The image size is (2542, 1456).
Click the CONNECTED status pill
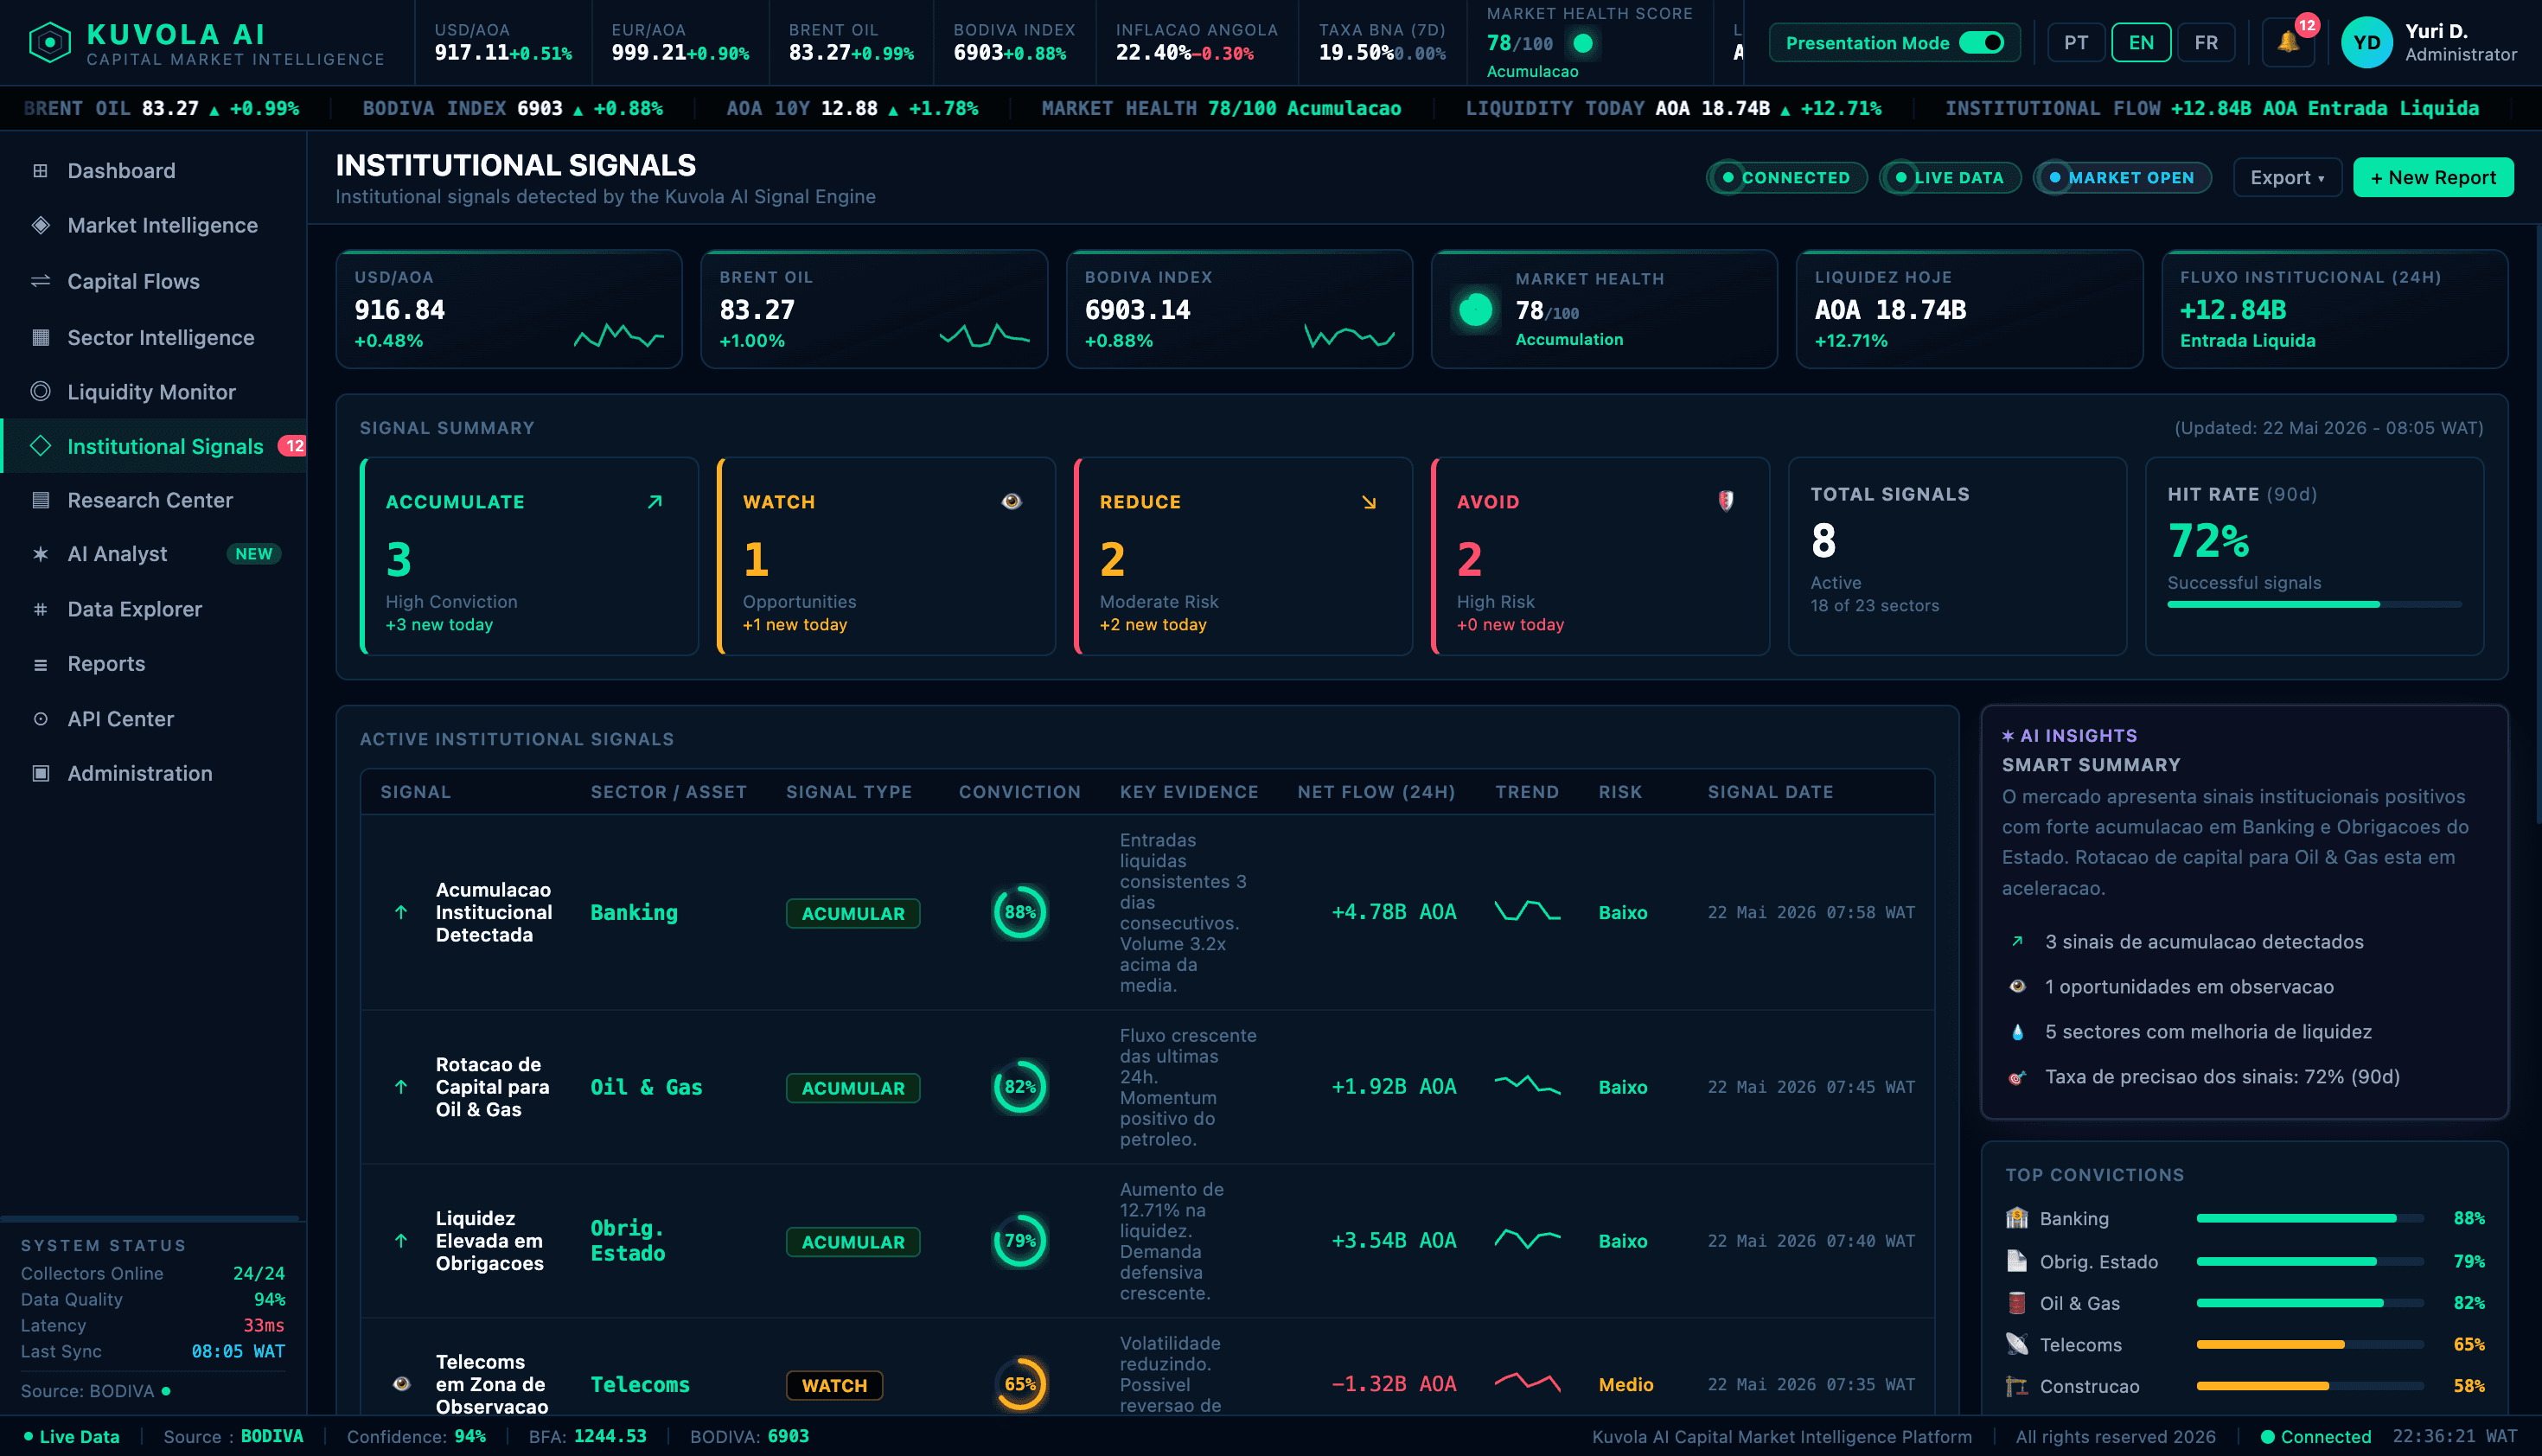coord(1786,178)
